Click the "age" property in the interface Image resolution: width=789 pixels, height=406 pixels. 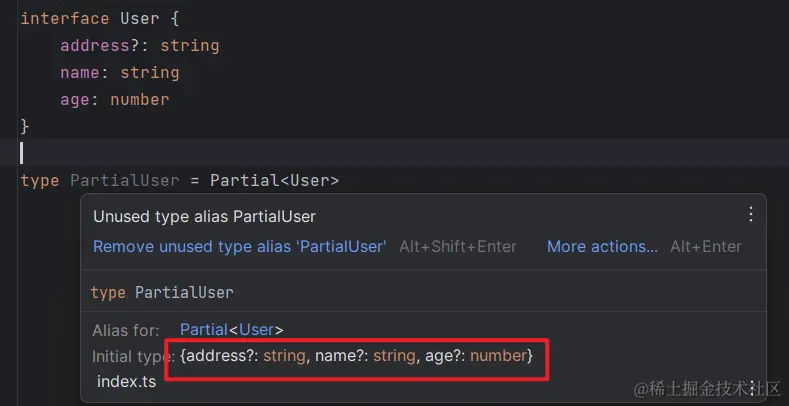click(x=75, y=100)
